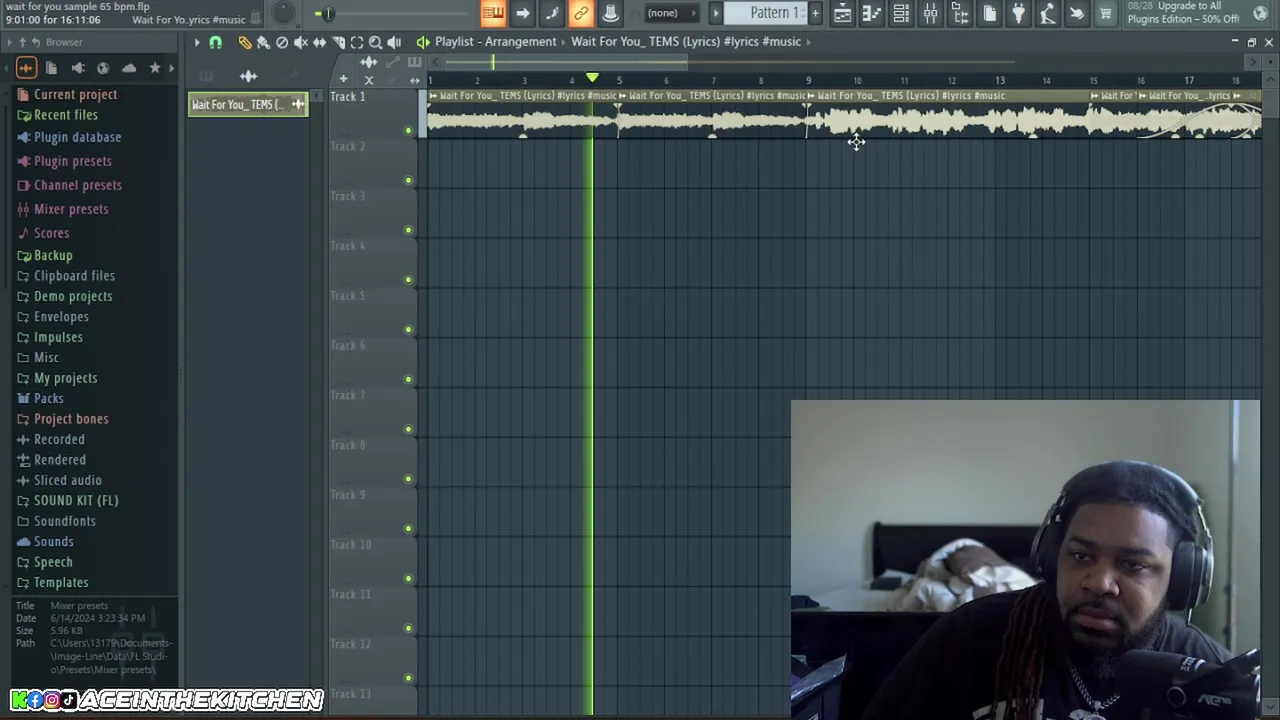Open the (none) pattern selector dropdown
This screenshot has height=720, width=1280.
point(670,13)
